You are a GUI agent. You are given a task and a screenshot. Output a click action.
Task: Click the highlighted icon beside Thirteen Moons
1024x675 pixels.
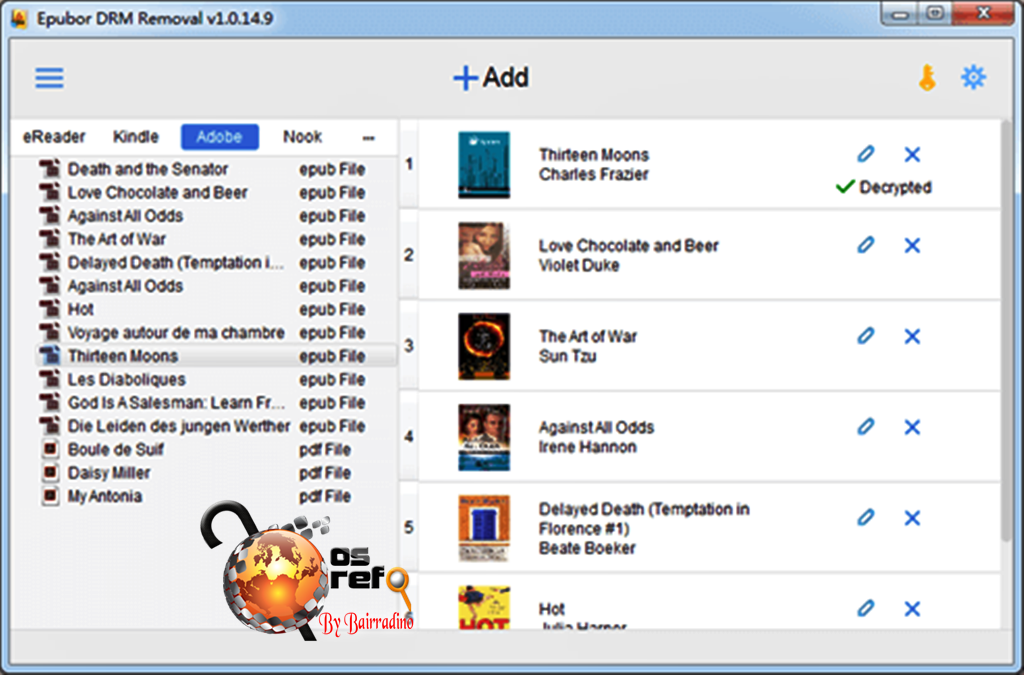(50, 356)
